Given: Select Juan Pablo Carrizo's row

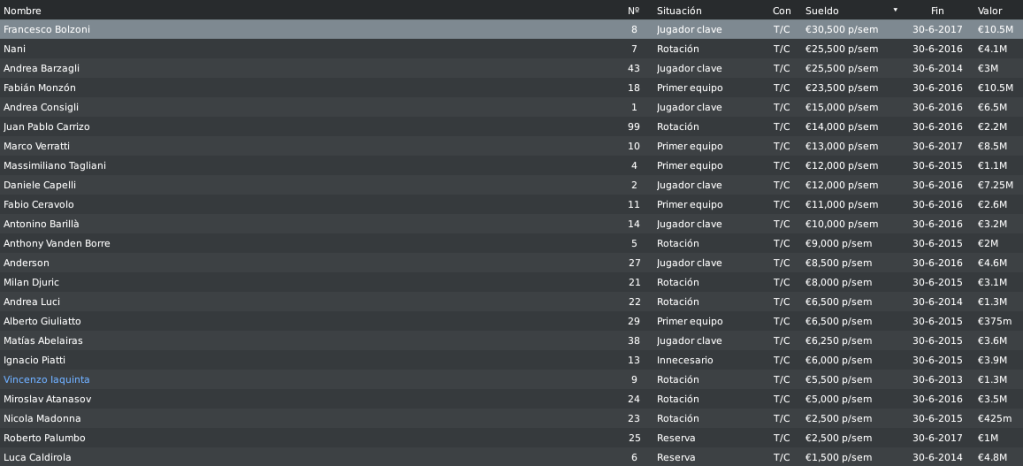Looking at the screenshot, I should pyautogui.click(x=512, y=127).
